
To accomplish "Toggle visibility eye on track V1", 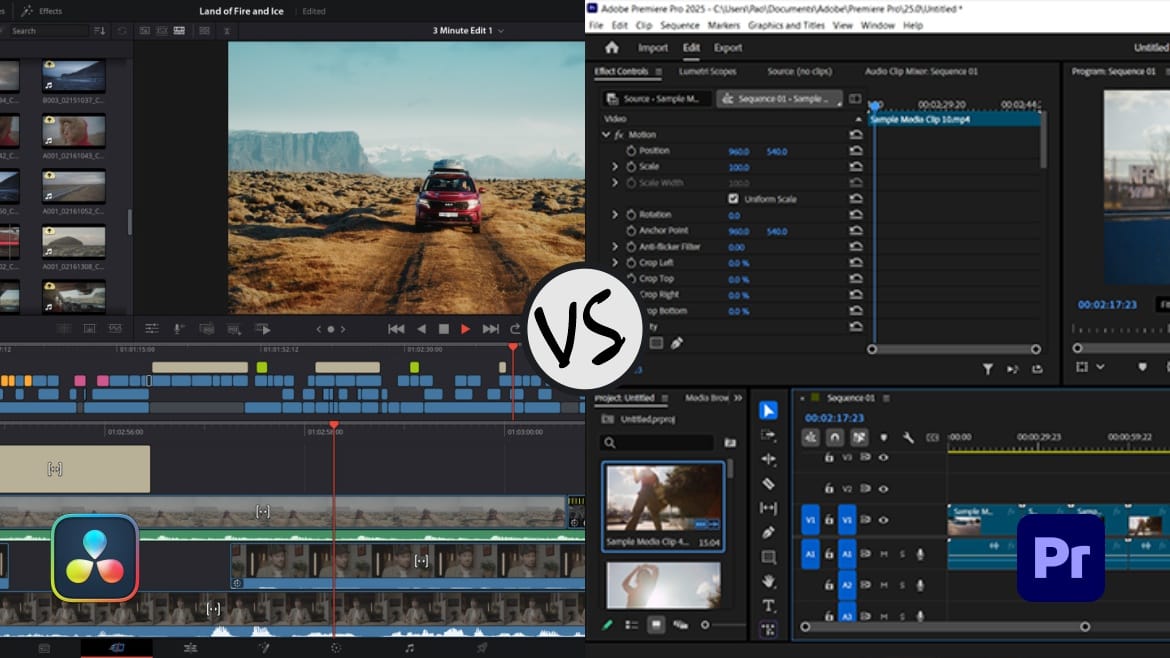I will (x=883, y=520).
